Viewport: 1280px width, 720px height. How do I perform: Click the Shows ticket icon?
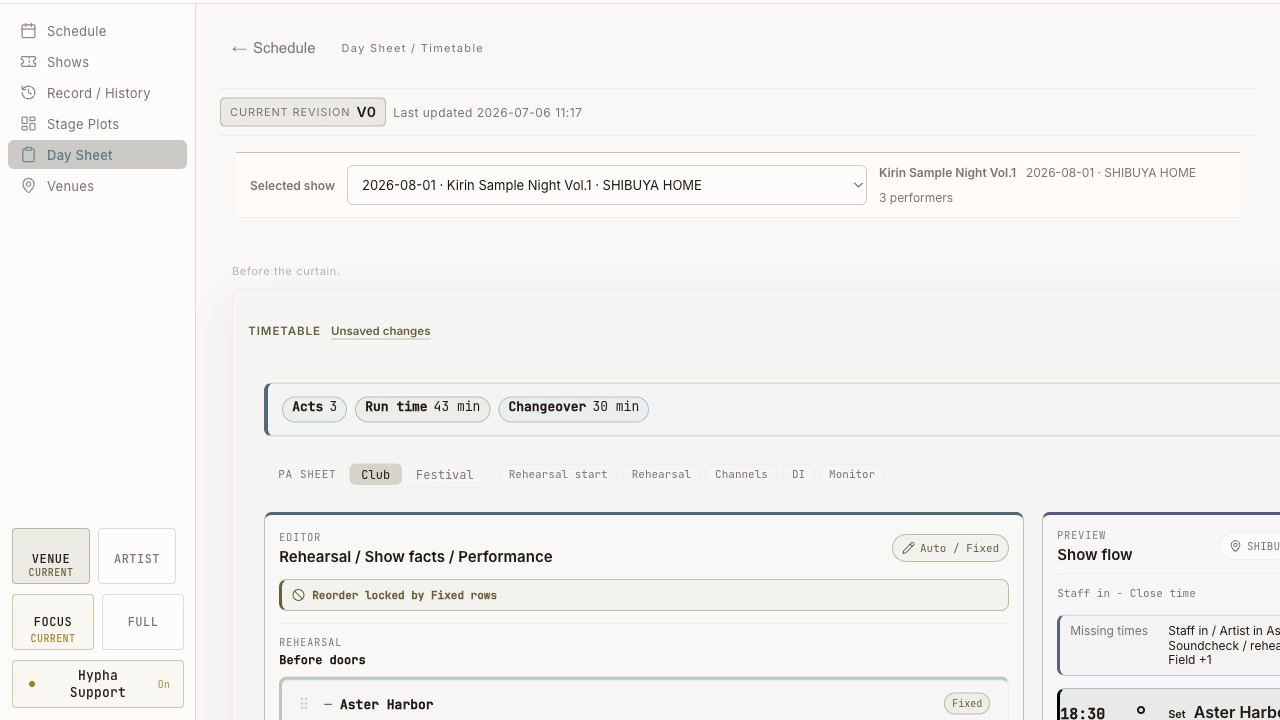click(29, 62)
